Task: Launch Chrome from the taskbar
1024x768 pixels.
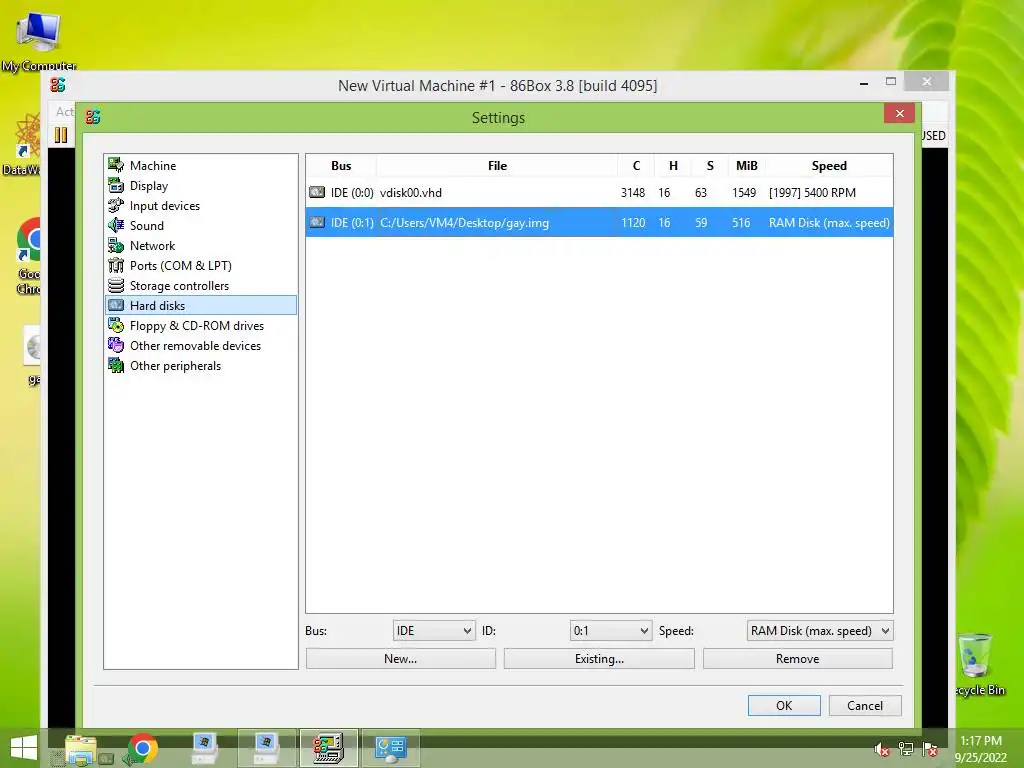Action: tap(142, 748)
